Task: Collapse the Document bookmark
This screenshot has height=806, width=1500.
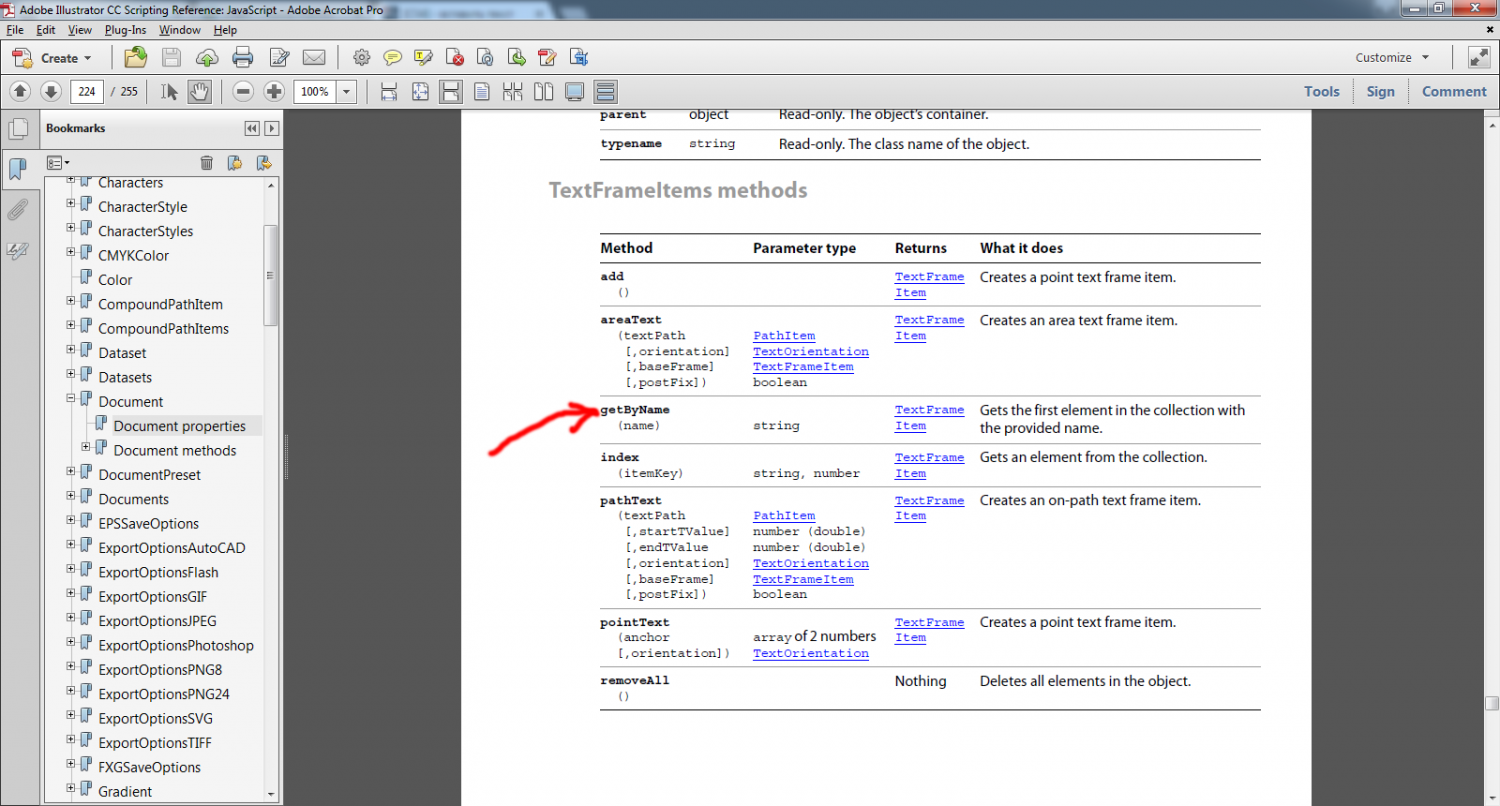Action: click(x=71, y=400)
